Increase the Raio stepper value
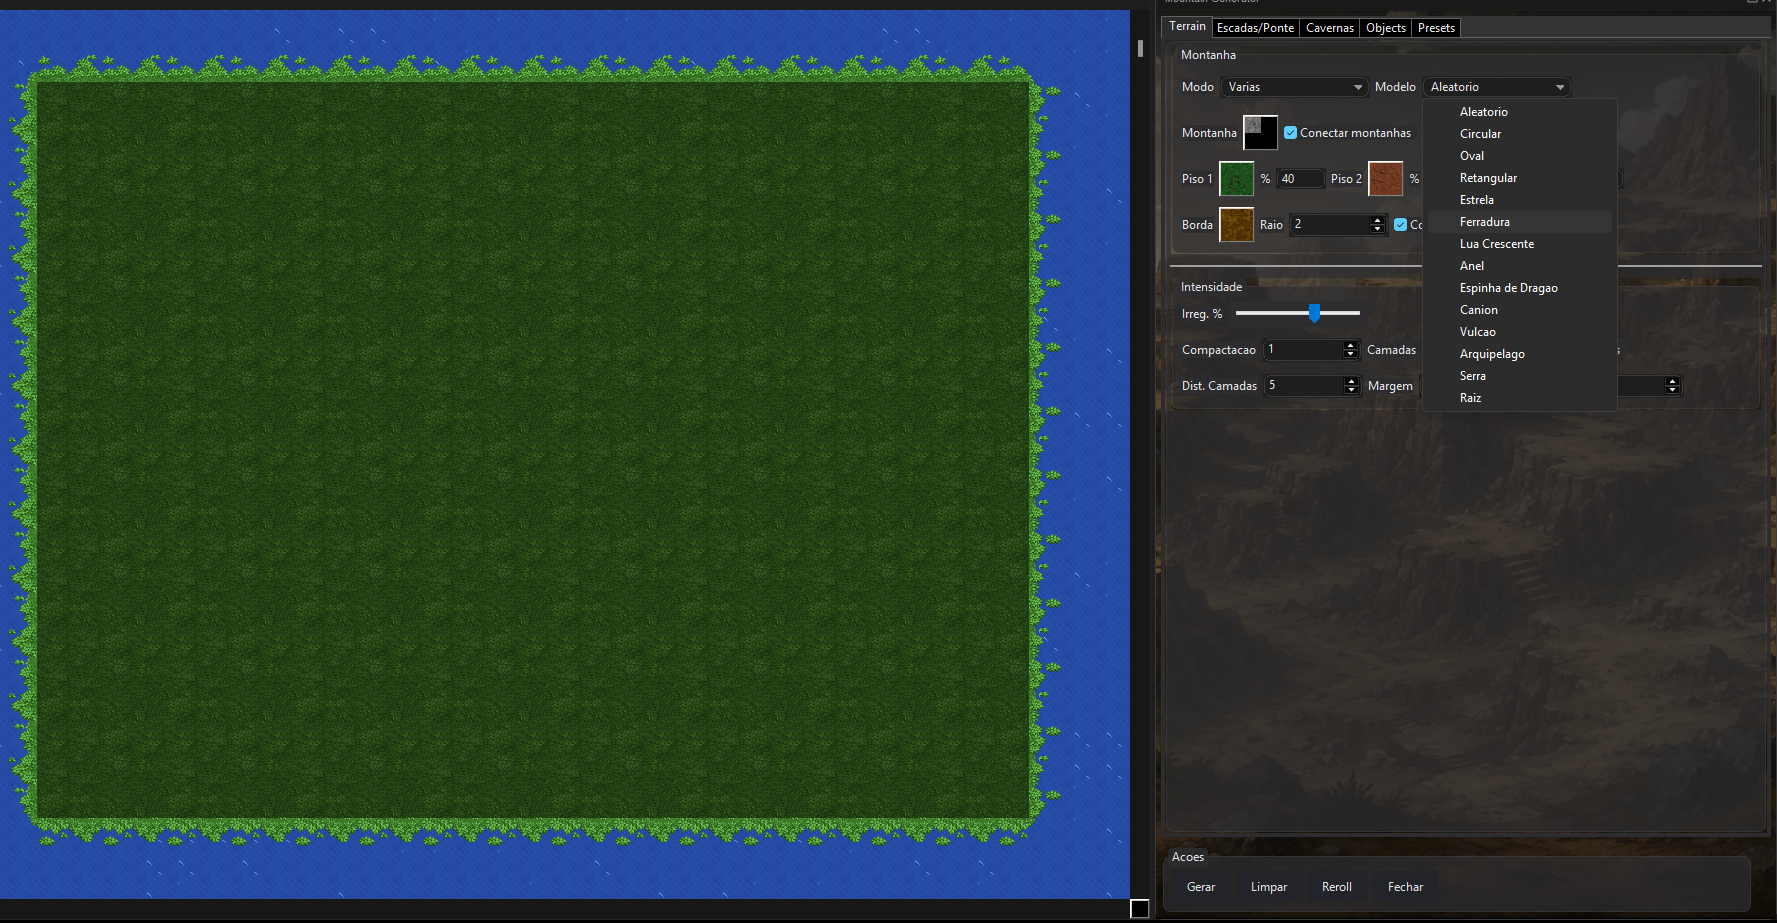1777x923 pixels. 1378,220
